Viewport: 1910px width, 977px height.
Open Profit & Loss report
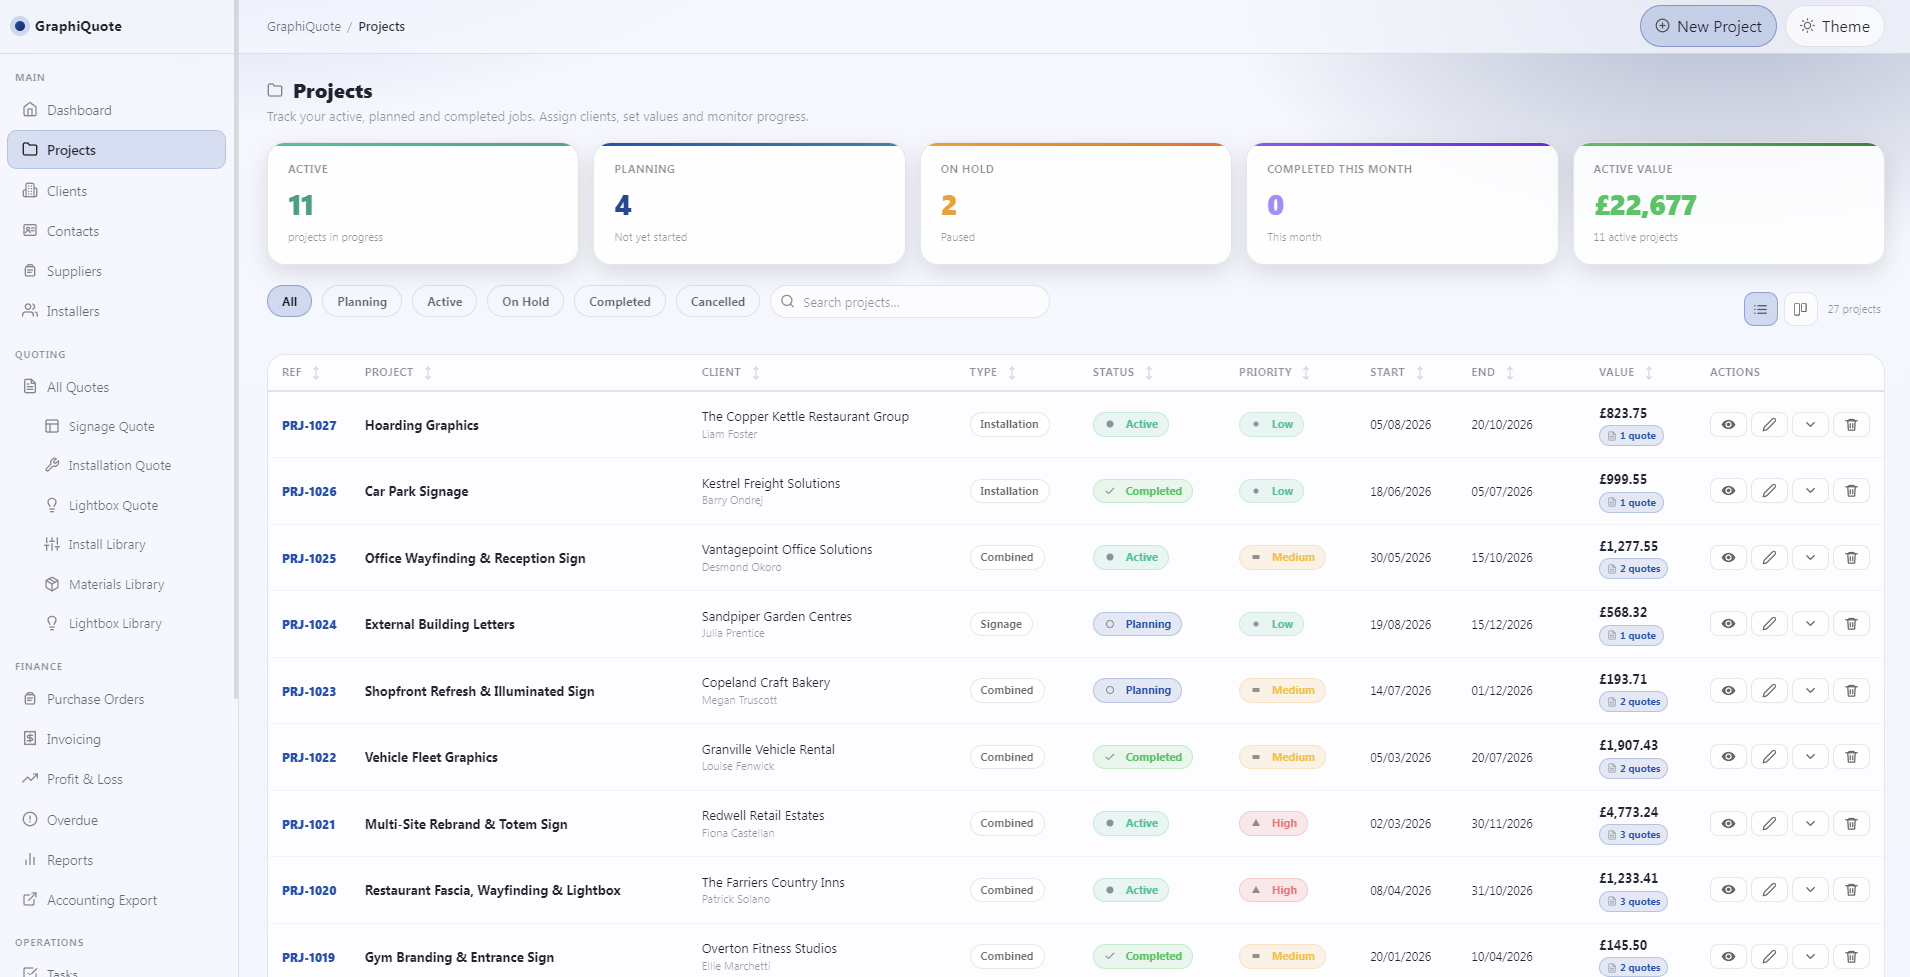click(116, 779)
